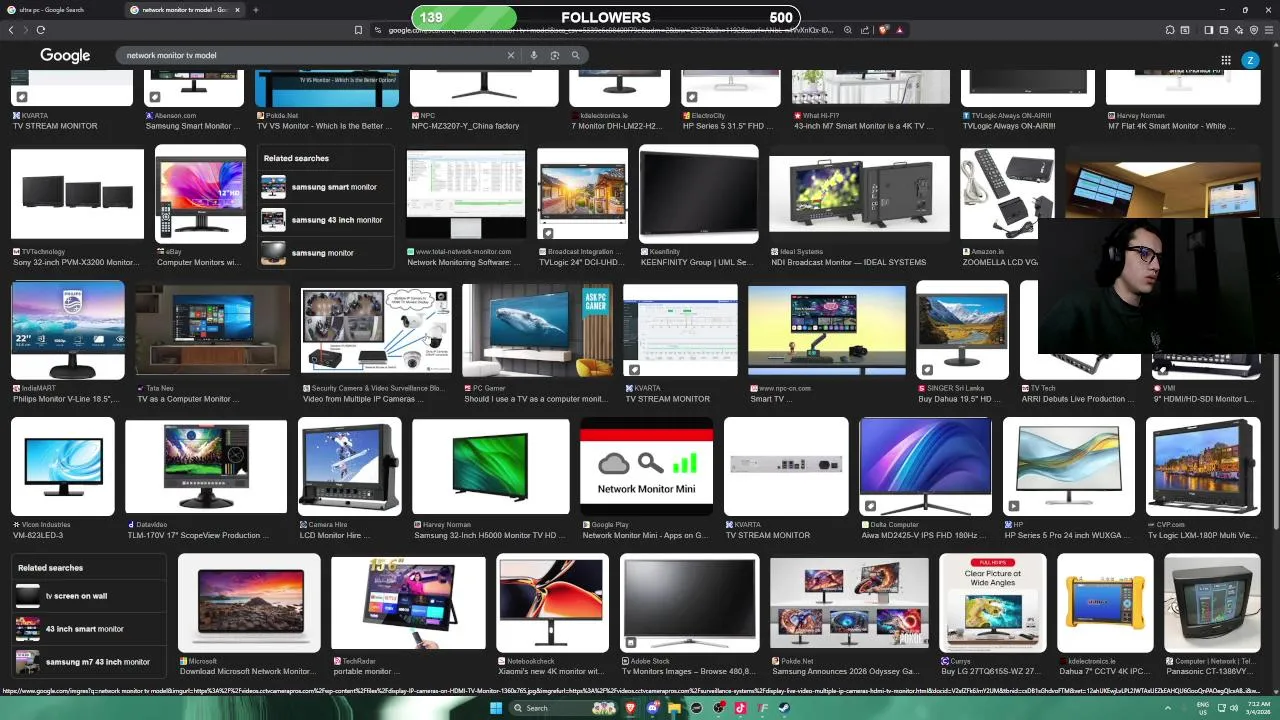The height and width of the screenshot is (720, 1280).
Task: Open total-network-monitor.com software image
Action: coord(466,195)
